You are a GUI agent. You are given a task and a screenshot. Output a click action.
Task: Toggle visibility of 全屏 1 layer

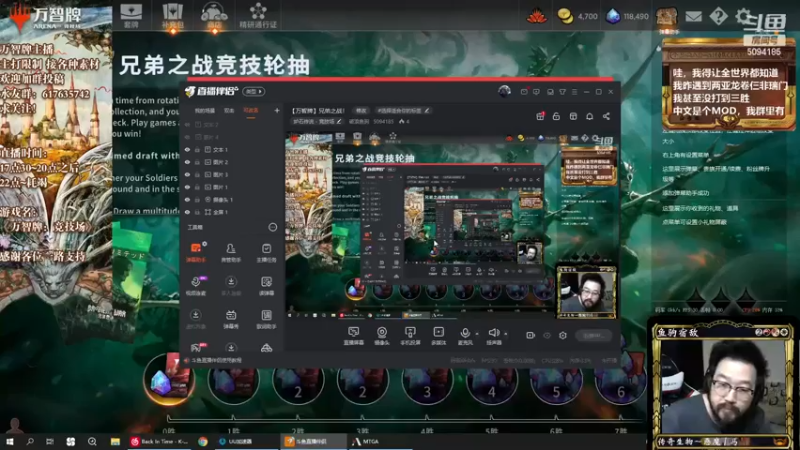click(x=187, y=212)
